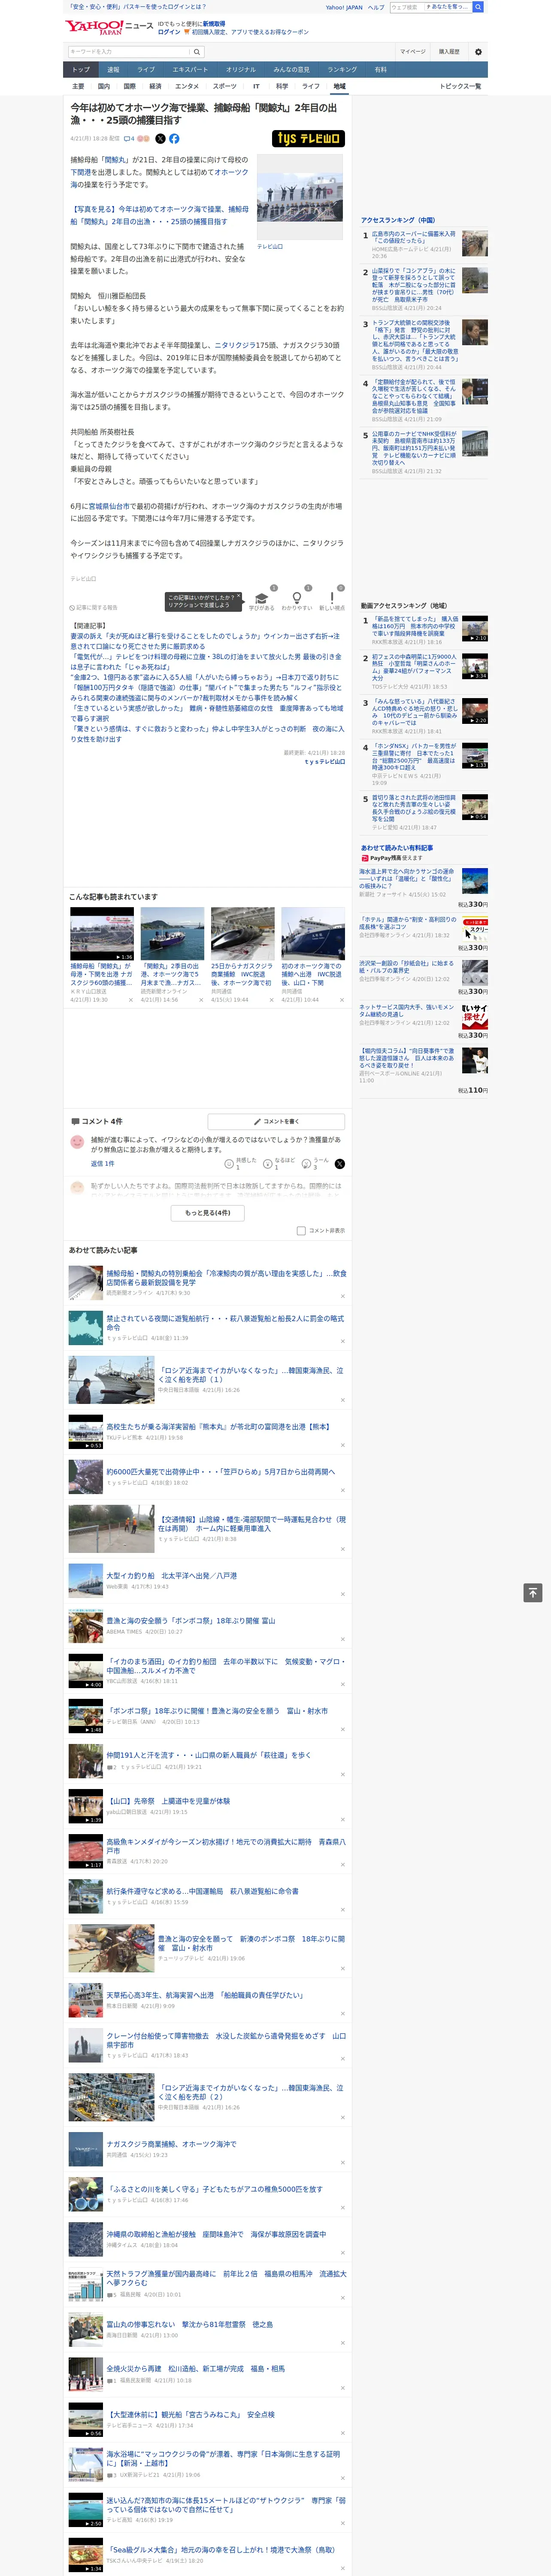Viewport: 551px width, 2576px height.
Task: Open main article photo of whaling ship
Action: [x=300, y=197]
